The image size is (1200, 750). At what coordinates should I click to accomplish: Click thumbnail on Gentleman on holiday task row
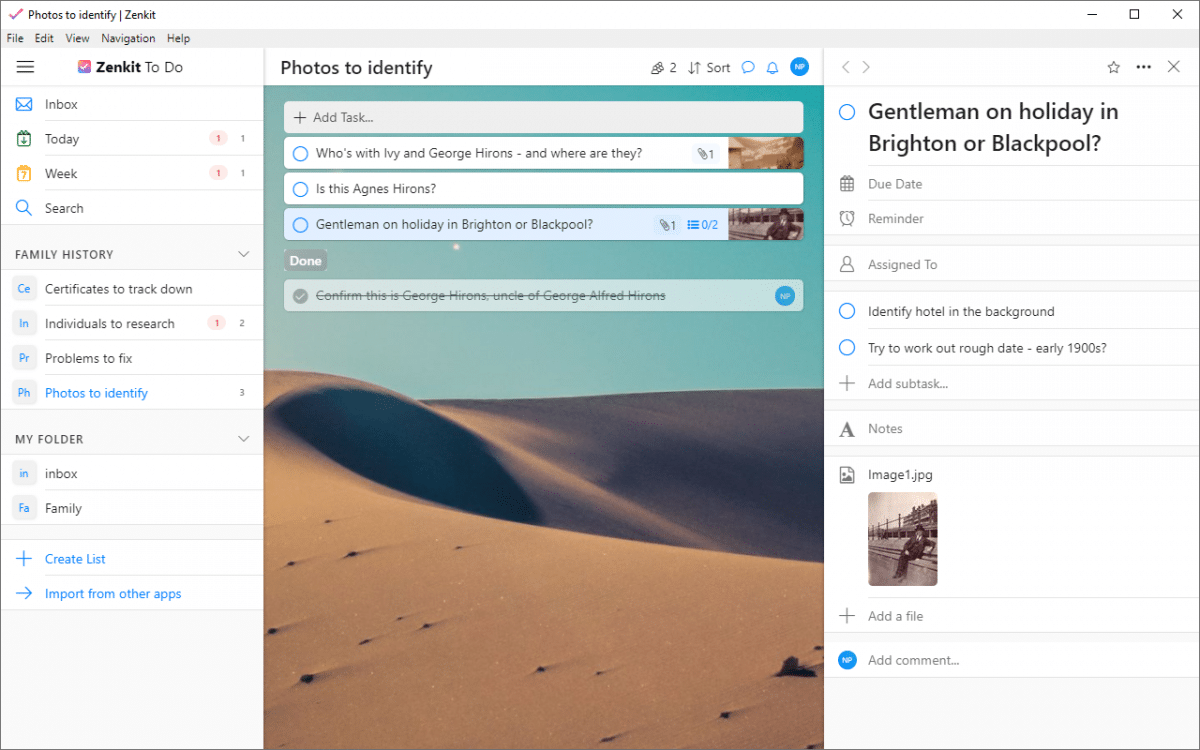(x=765, y=225)
